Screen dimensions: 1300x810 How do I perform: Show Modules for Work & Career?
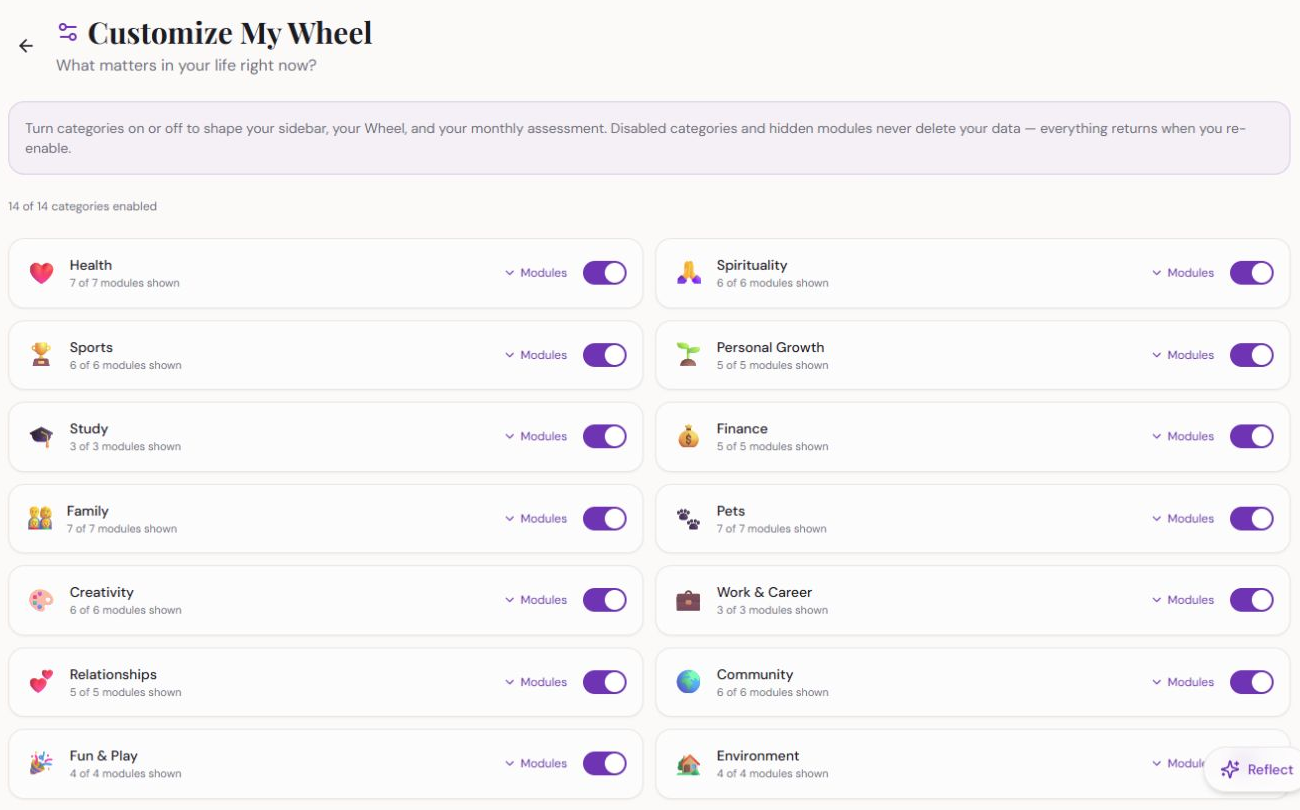[1183, 600]
